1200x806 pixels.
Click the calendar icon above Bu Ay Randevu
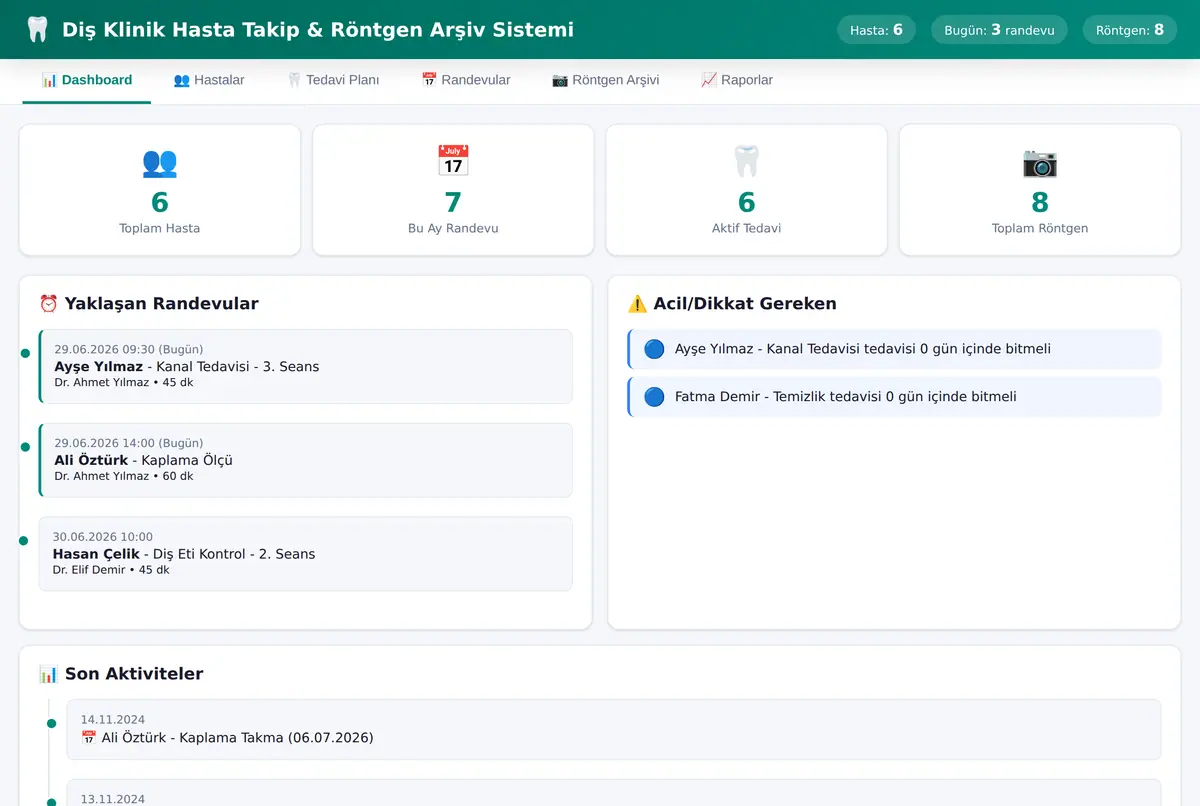[x=453, y=162]
